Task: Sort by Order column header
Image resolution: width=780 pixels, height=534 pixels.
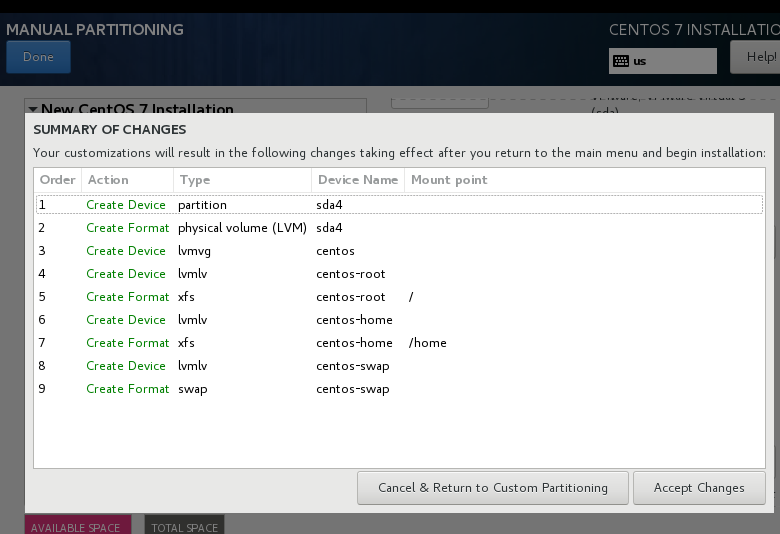Action: (58, 180)
